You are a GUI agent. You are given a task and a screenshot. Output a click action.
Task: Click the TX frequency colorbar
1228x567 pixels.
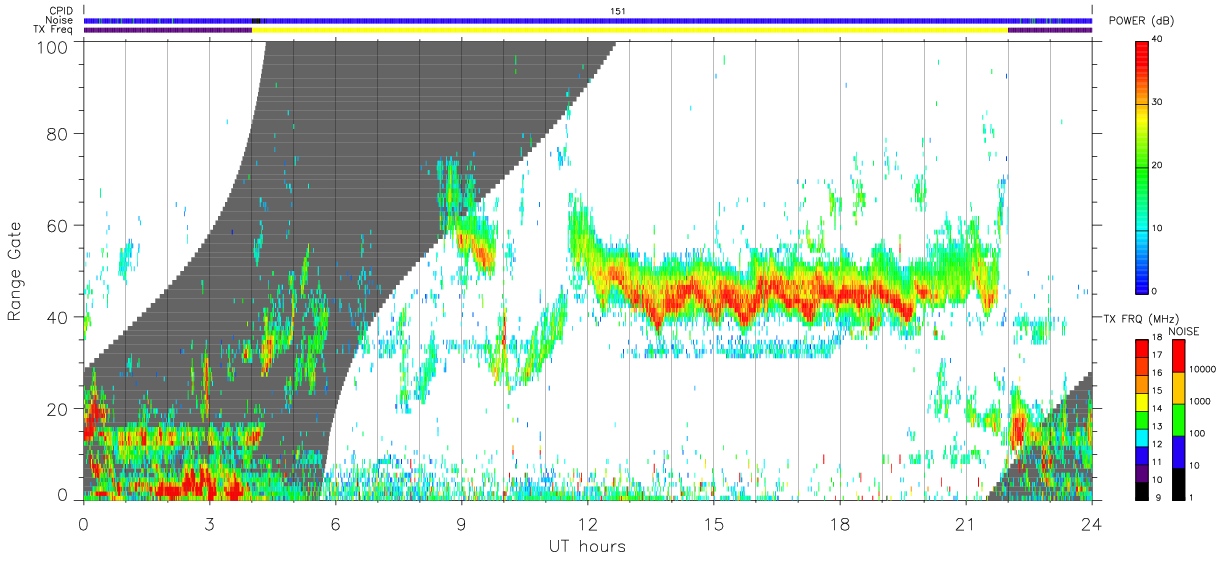tap(1143, 420)
